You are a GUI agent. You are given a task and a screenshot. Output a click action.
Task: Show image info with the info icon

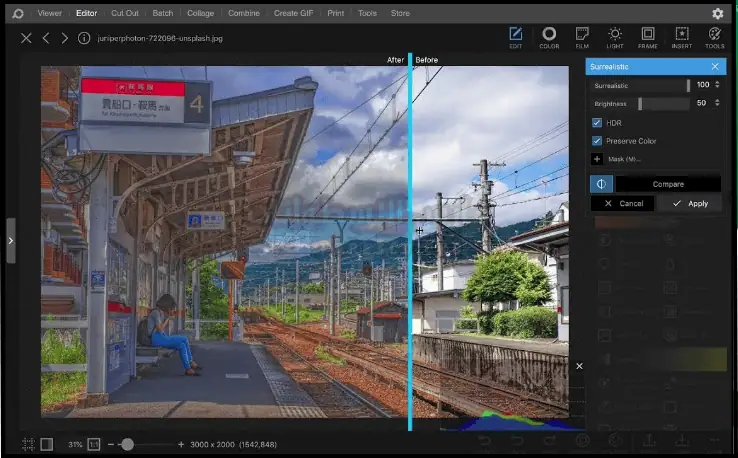tap(84, 38)
